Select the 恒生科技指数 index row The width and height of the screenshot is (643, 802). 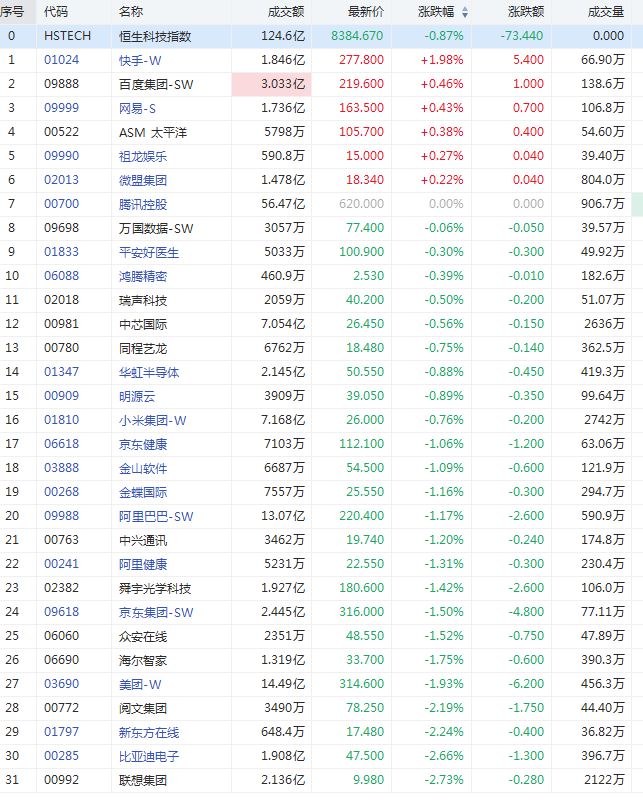[x=154, y=36]
